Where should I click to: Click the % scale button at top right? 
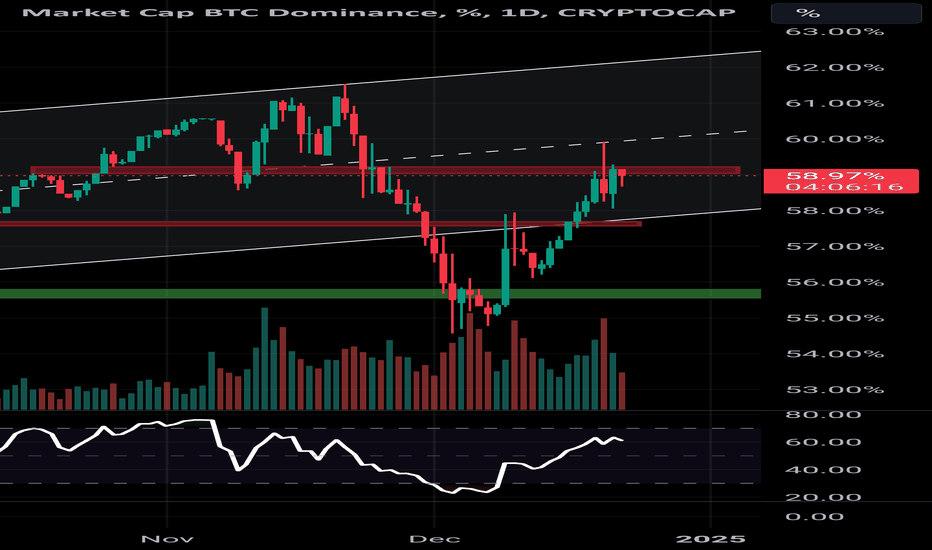tap(846, 13)
